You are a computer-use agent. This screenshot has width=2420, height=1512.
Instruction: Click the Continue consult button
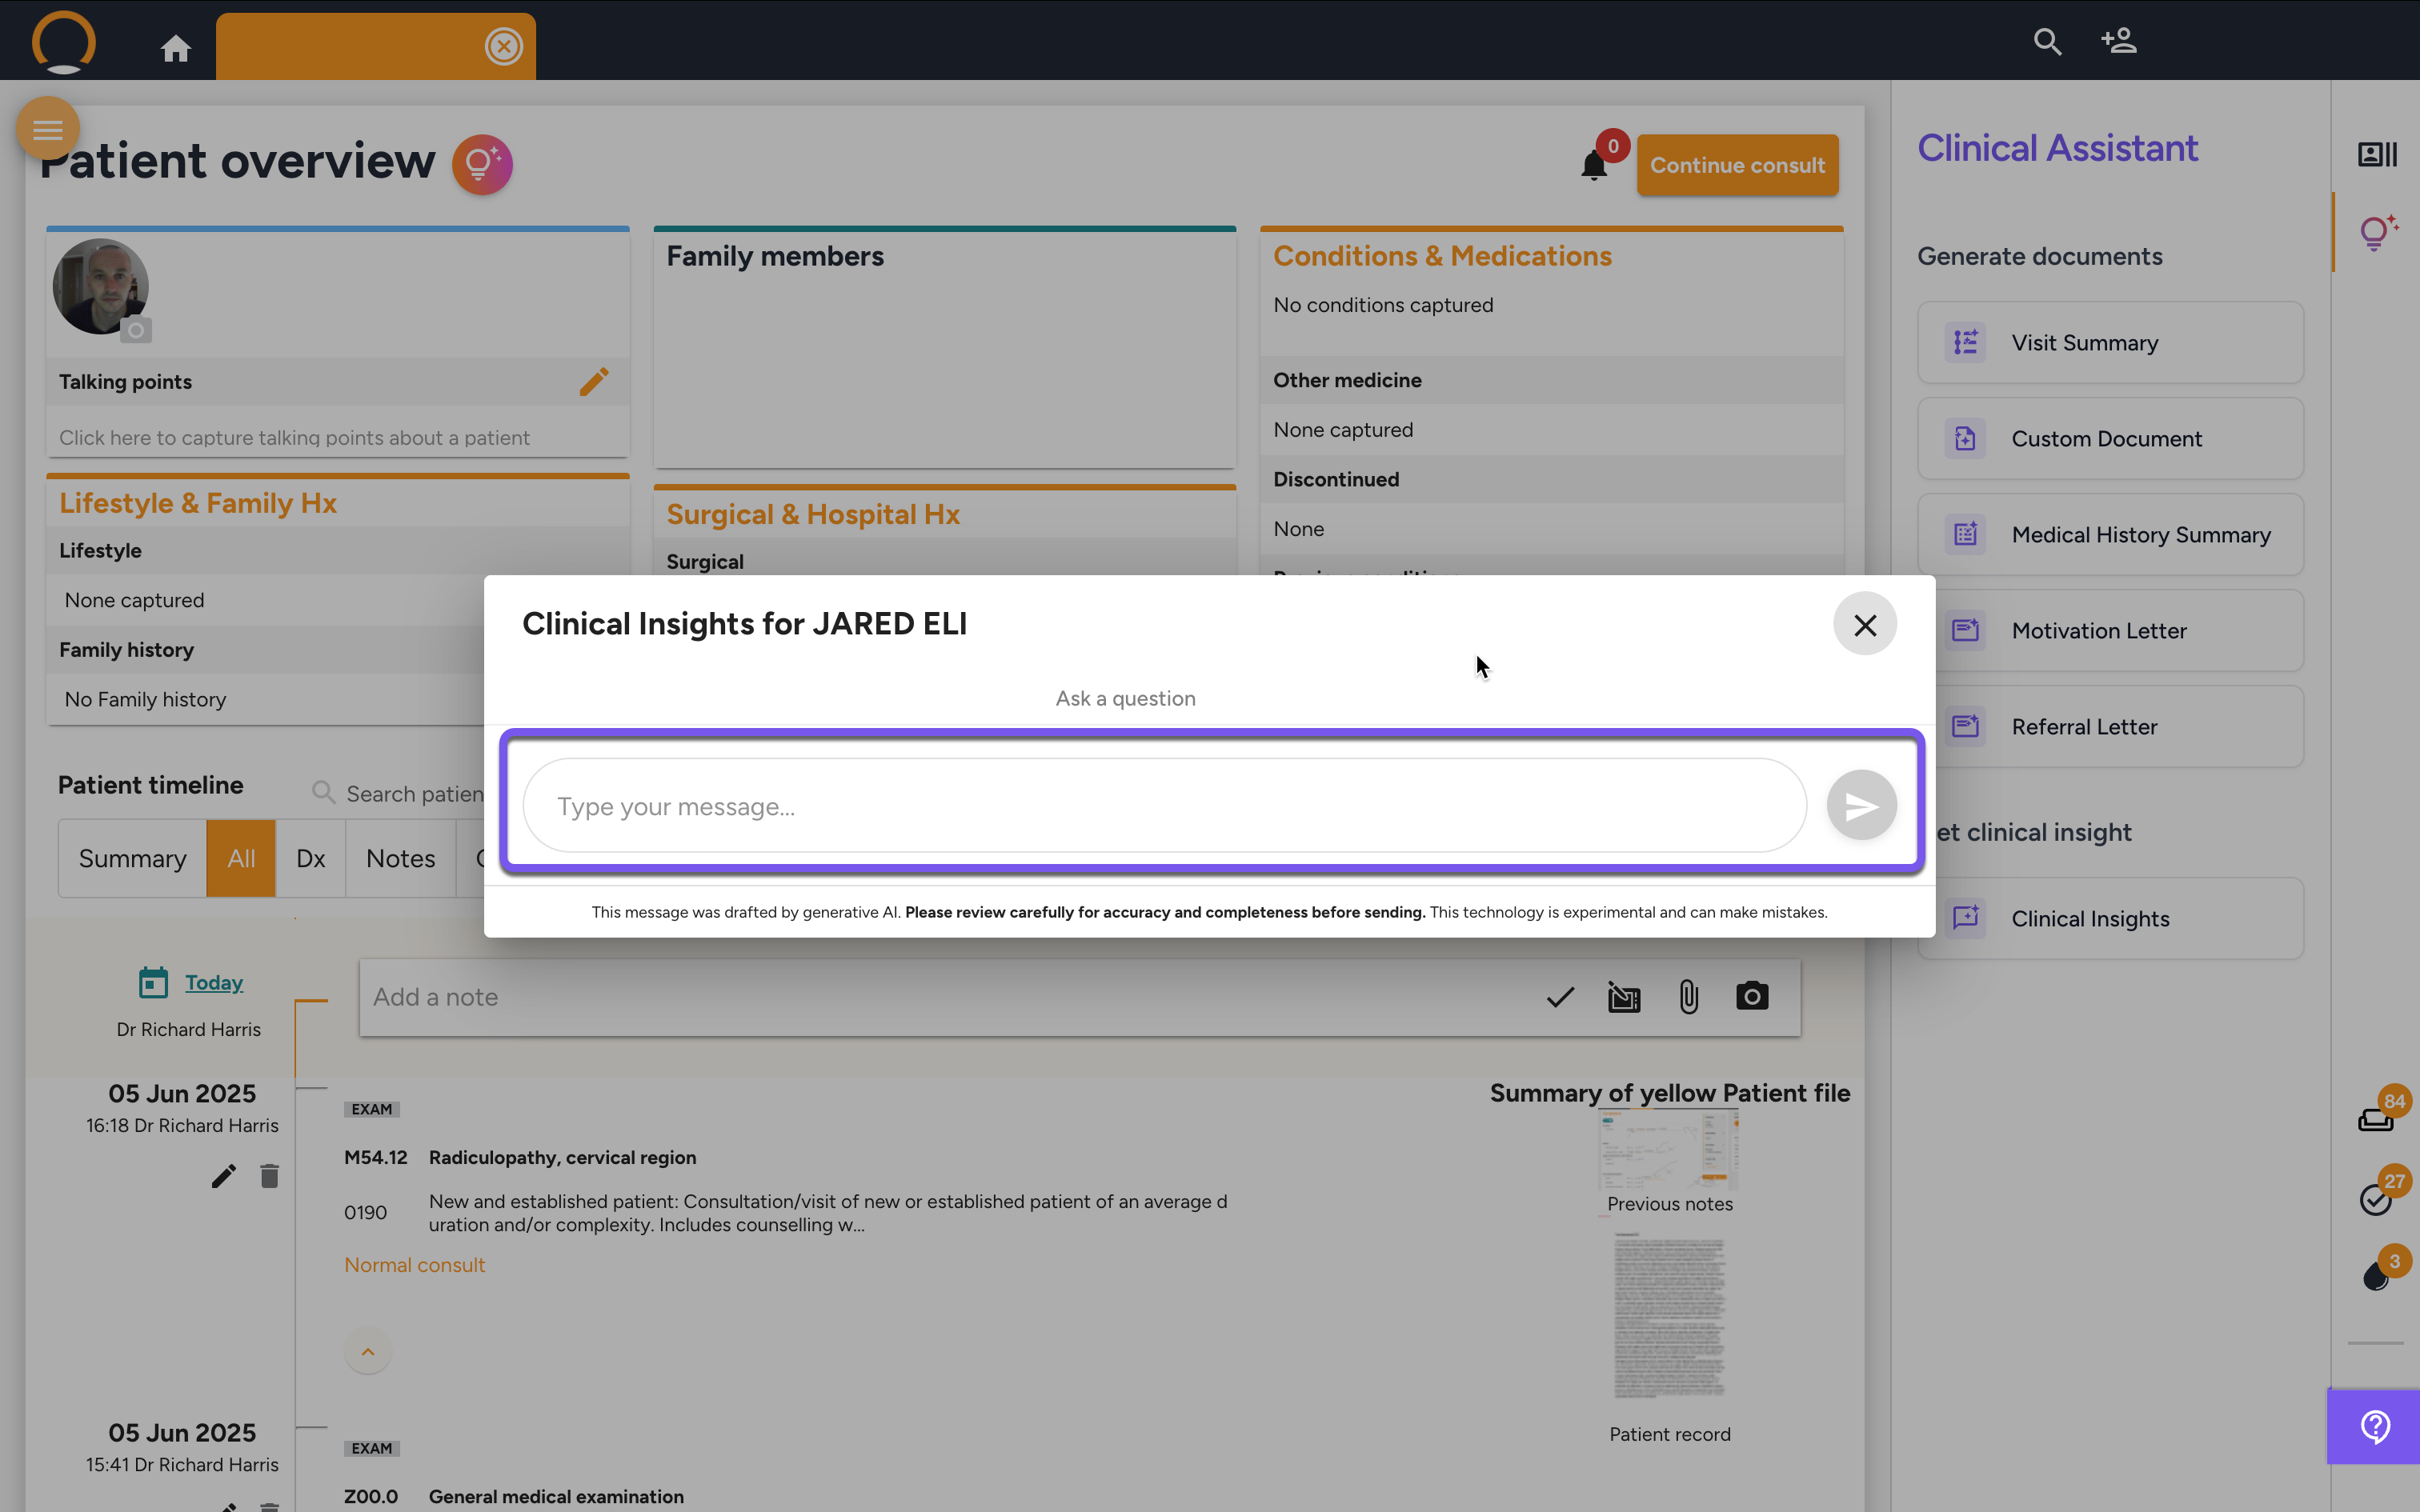click(1737, 165)
